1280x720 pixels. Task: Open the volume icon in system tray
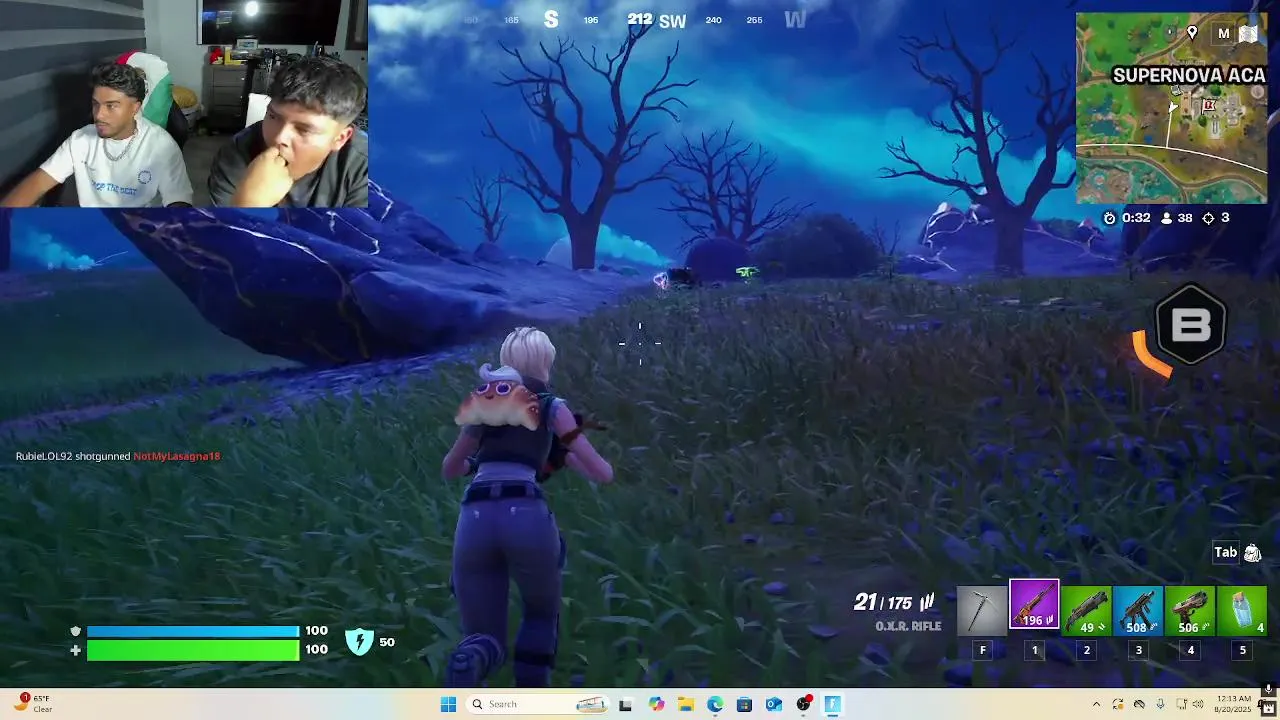pyautogui.click(x=1198, y=704)
